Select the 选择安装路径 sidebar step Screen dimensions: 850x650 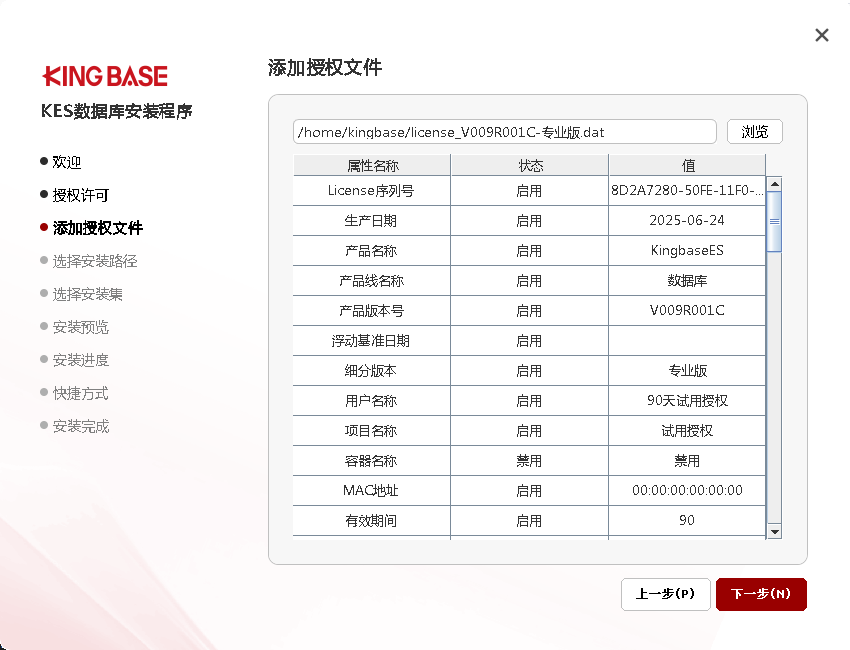95,261
